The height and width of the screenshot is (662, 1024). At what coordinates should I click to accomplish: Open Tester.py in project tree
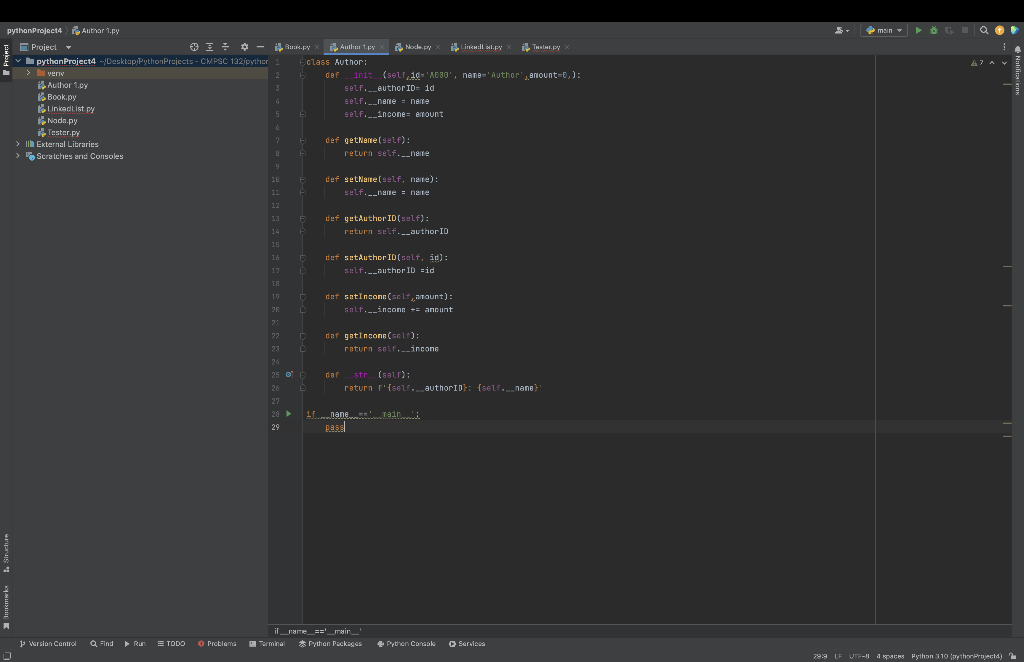pos(59,133)
